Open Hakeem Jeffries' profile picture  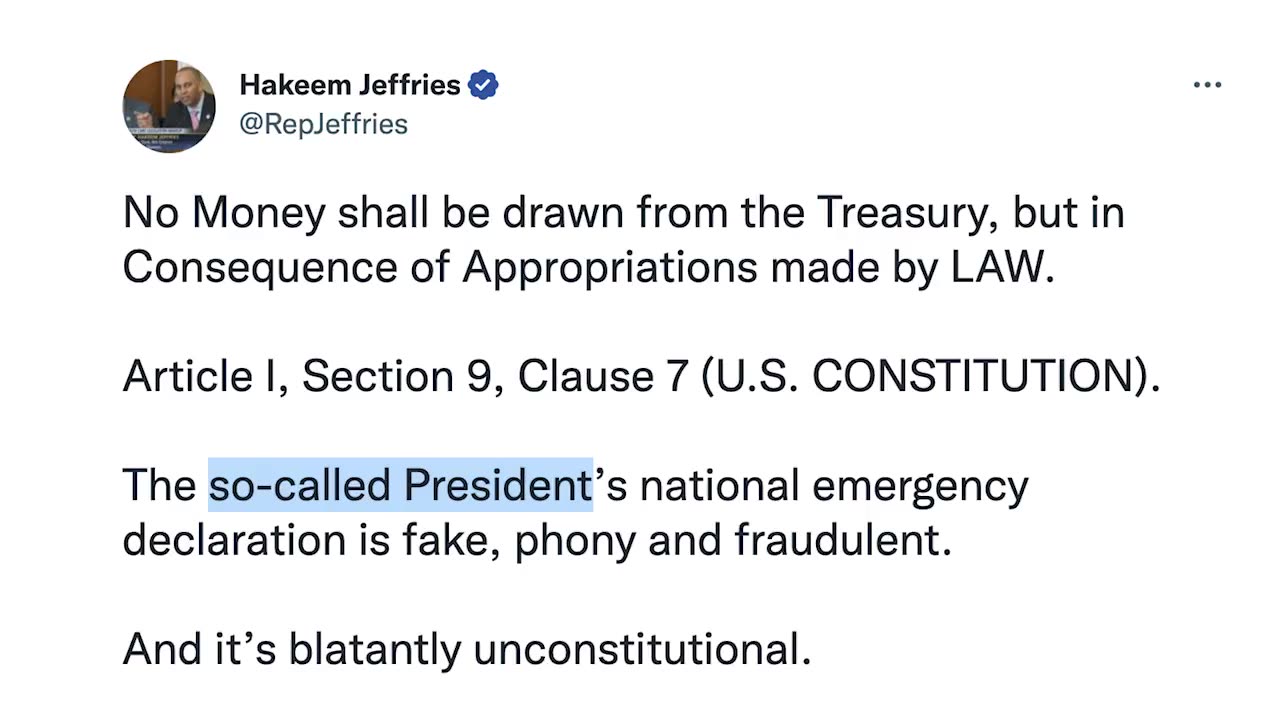(169, 105)
